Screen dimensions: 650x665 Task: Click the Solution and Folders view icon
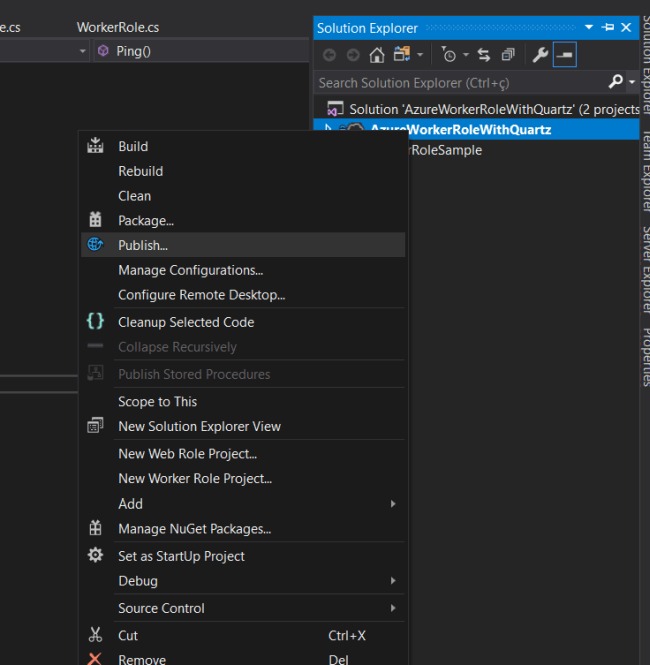point(402,55)
